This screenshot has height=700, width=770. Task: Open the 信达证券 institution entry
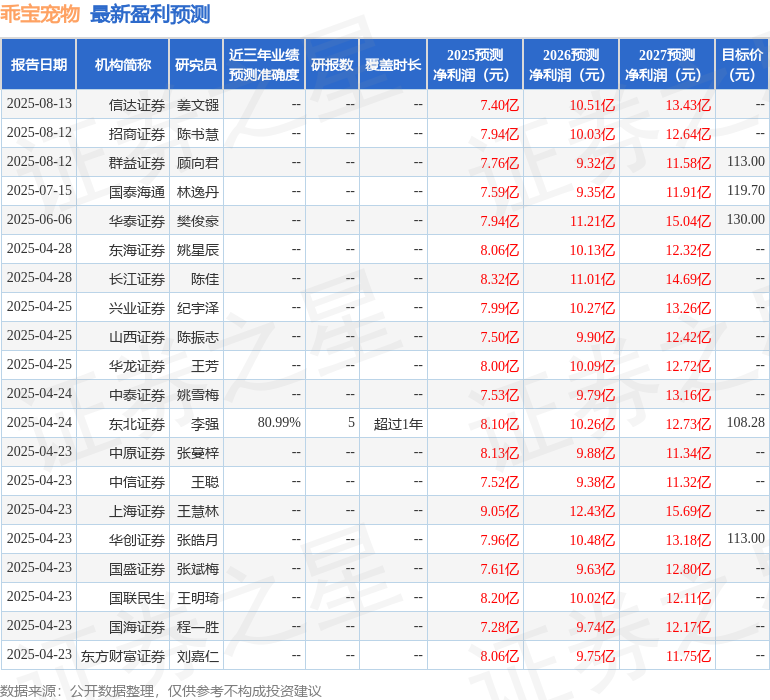pos(137,104)
